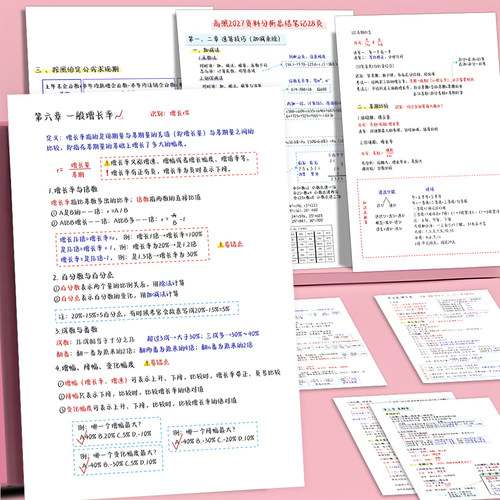This screenshot has width=500, height=500.
Task: Click the question 哪一个降幅最大？
Action: (211, 431)
